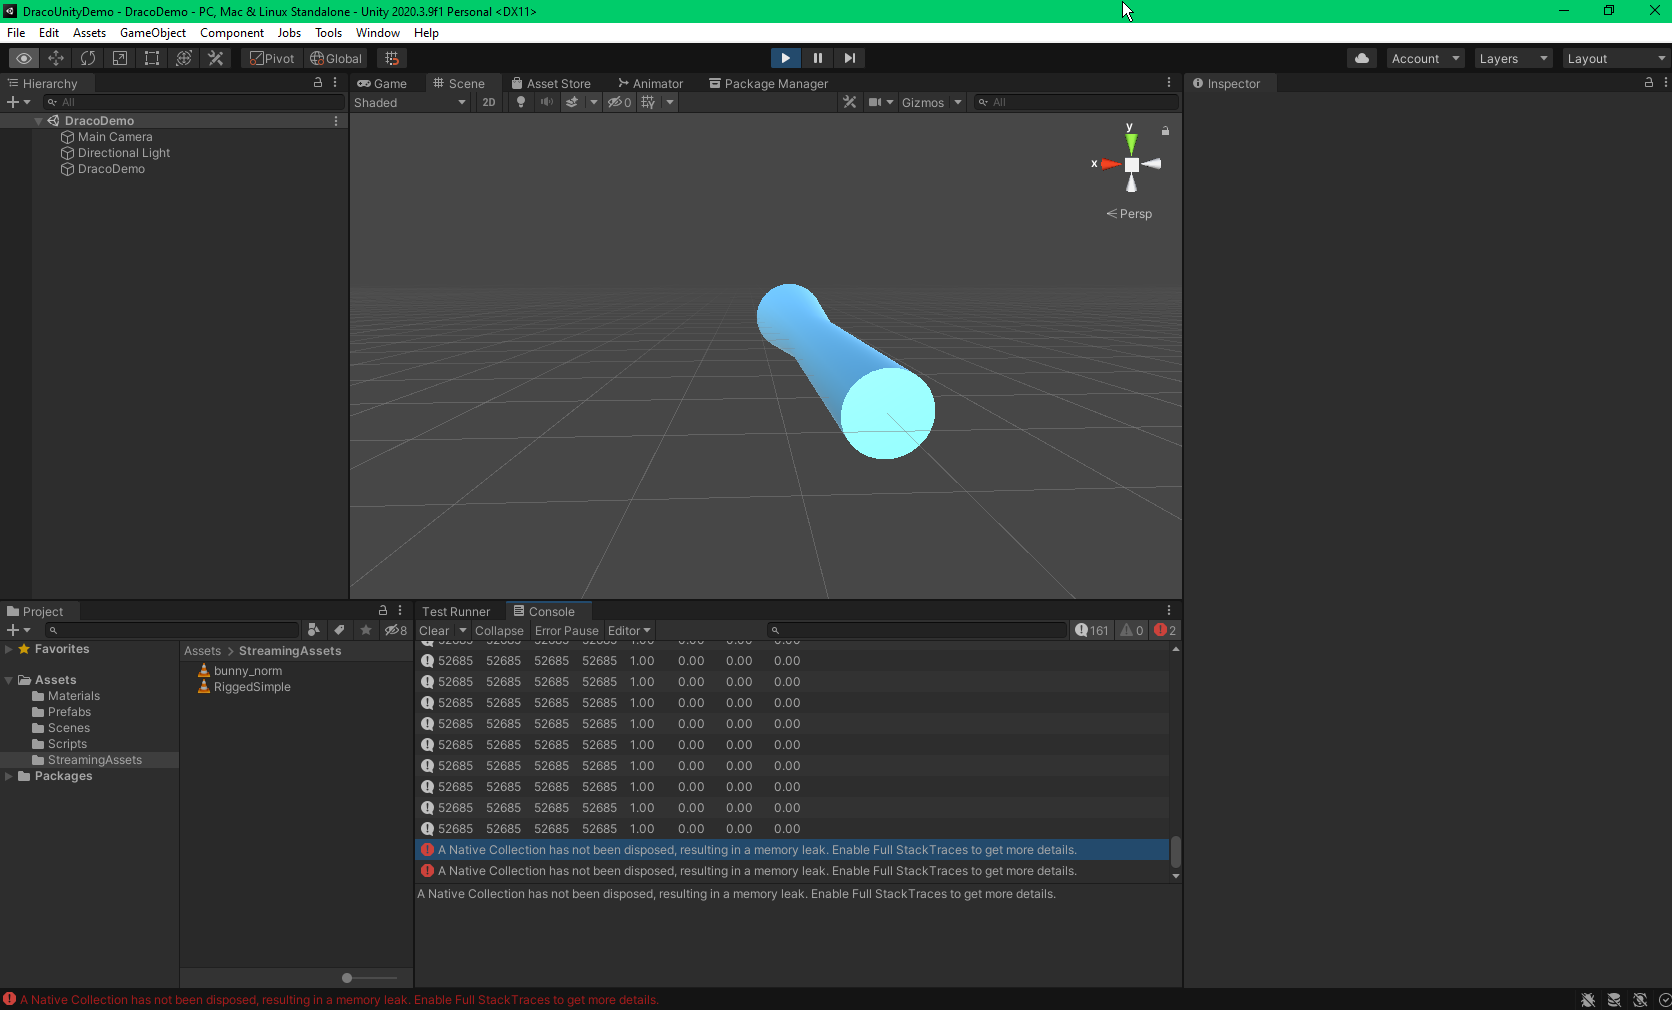Open custom editor tools
1672x1010 pixels.
tap(216, 58)
